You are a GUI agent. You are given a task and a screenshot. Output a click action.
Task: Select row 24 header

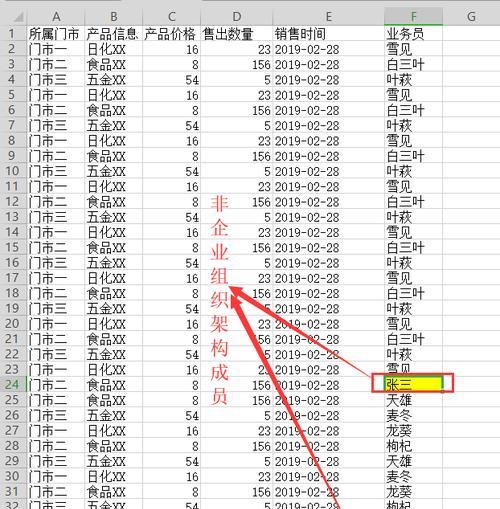pos(13,385)
